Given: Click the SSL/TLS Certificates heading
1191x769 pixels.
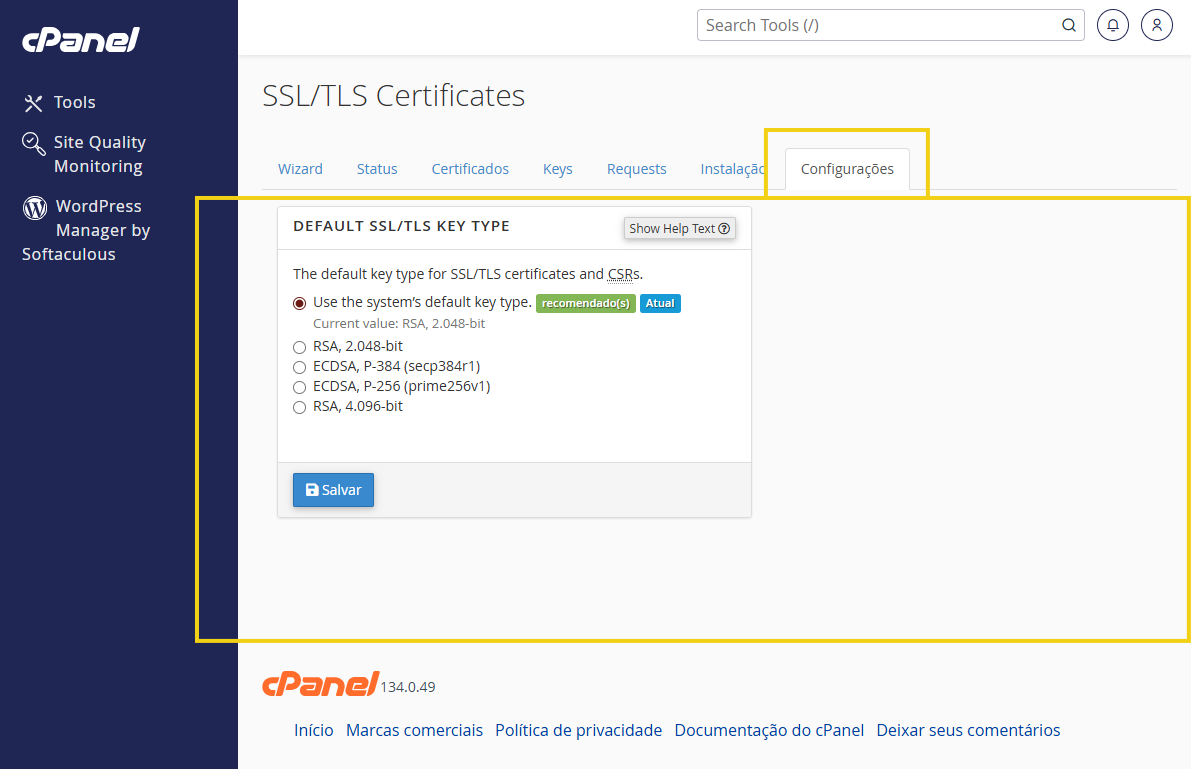Looking at the screenshot, I should point(393,96).
